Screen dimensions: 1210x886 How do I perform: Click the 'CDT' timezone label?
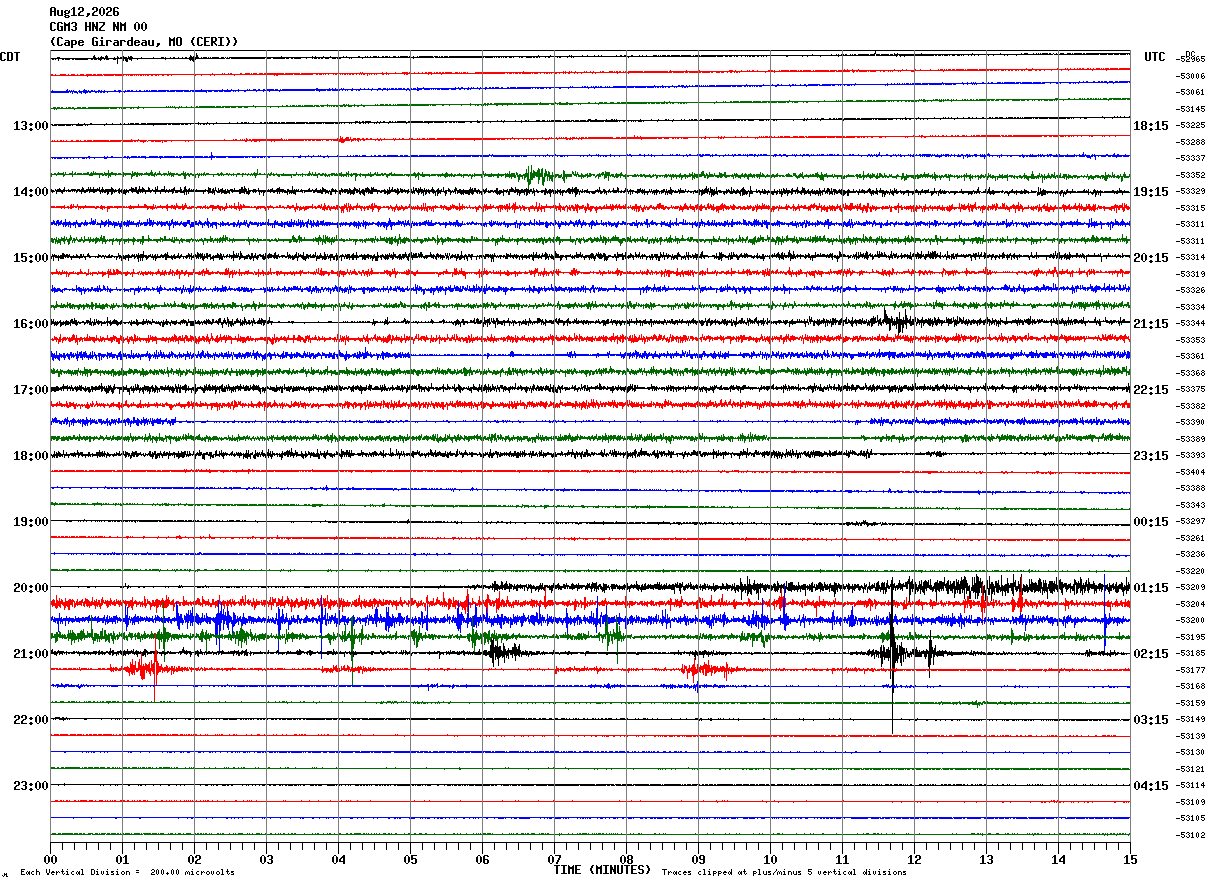click(11, 57)
